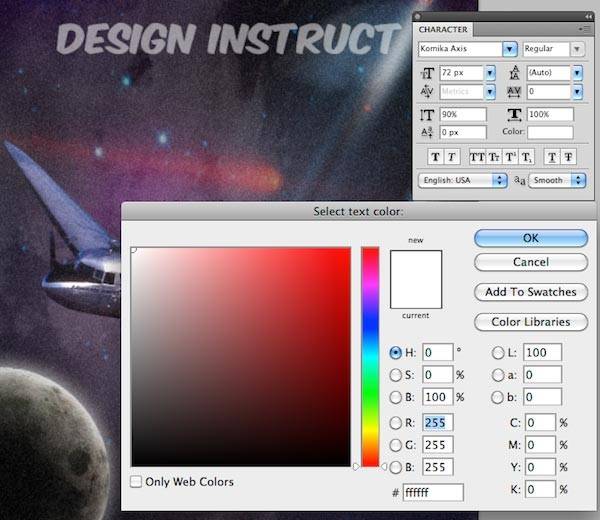Apply Superscript text style
Screen dimensions: 600x520
coord(509,156)
